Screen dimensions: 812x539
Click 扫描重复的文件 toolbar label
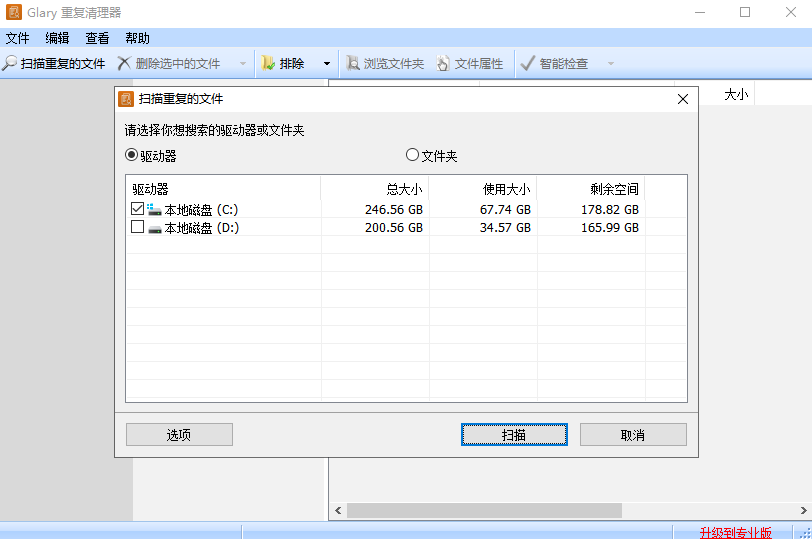[63, 64]
